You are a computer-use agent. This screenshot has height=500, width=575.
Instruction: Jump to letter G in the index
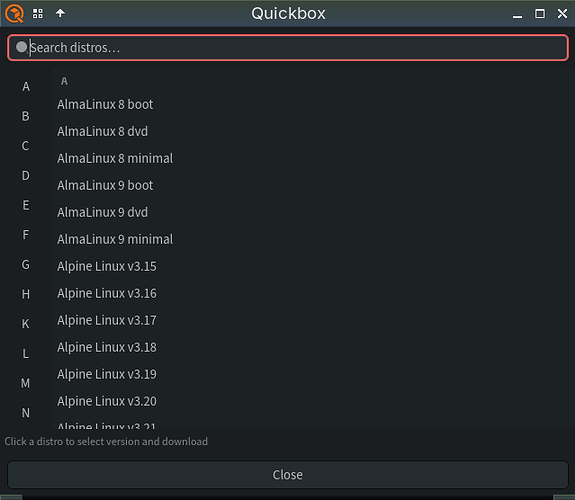(x=25, y=264)
